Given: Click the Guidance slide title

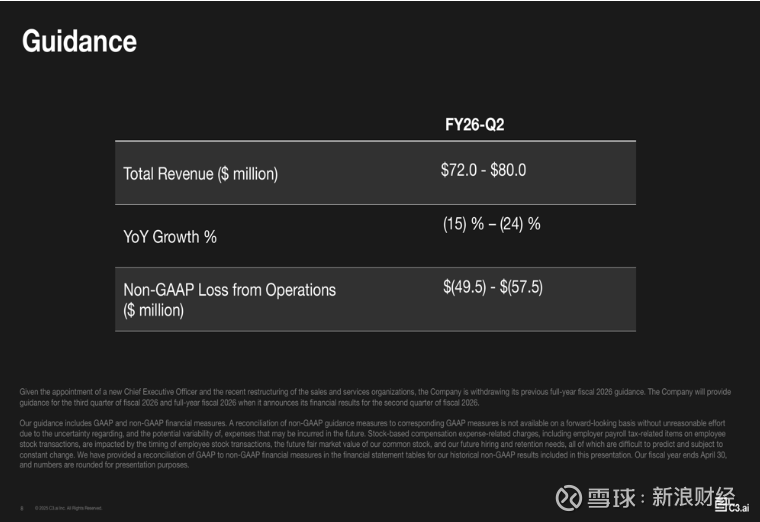Looking at the screenshot, I should click(x=79, y=41).
